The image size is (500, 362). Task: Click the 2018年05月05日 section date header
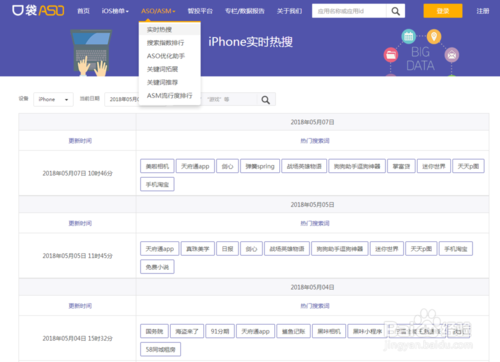coord(312,205)
